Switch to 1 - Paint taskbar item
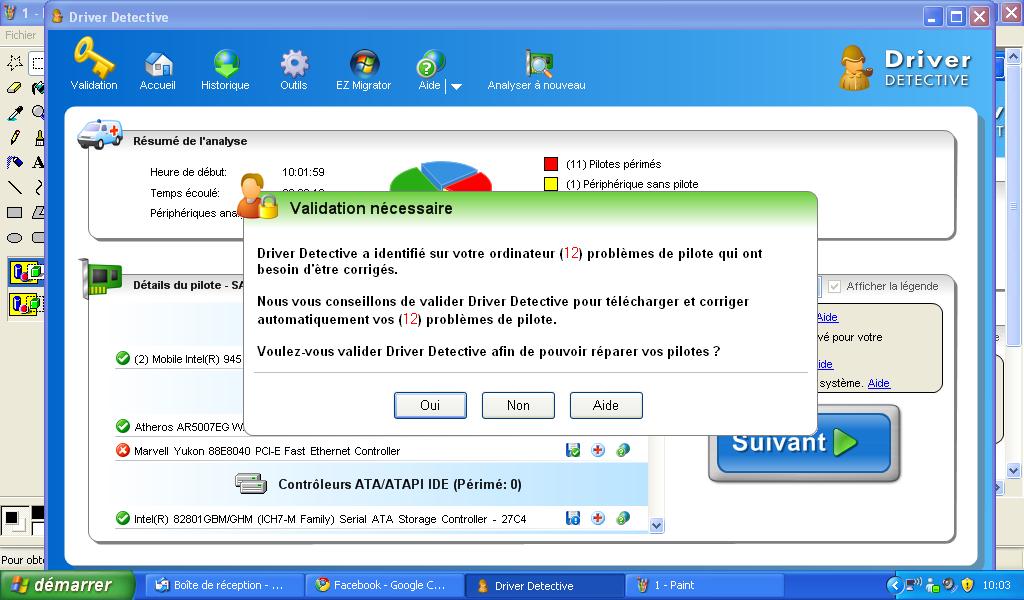 [705, 585]
